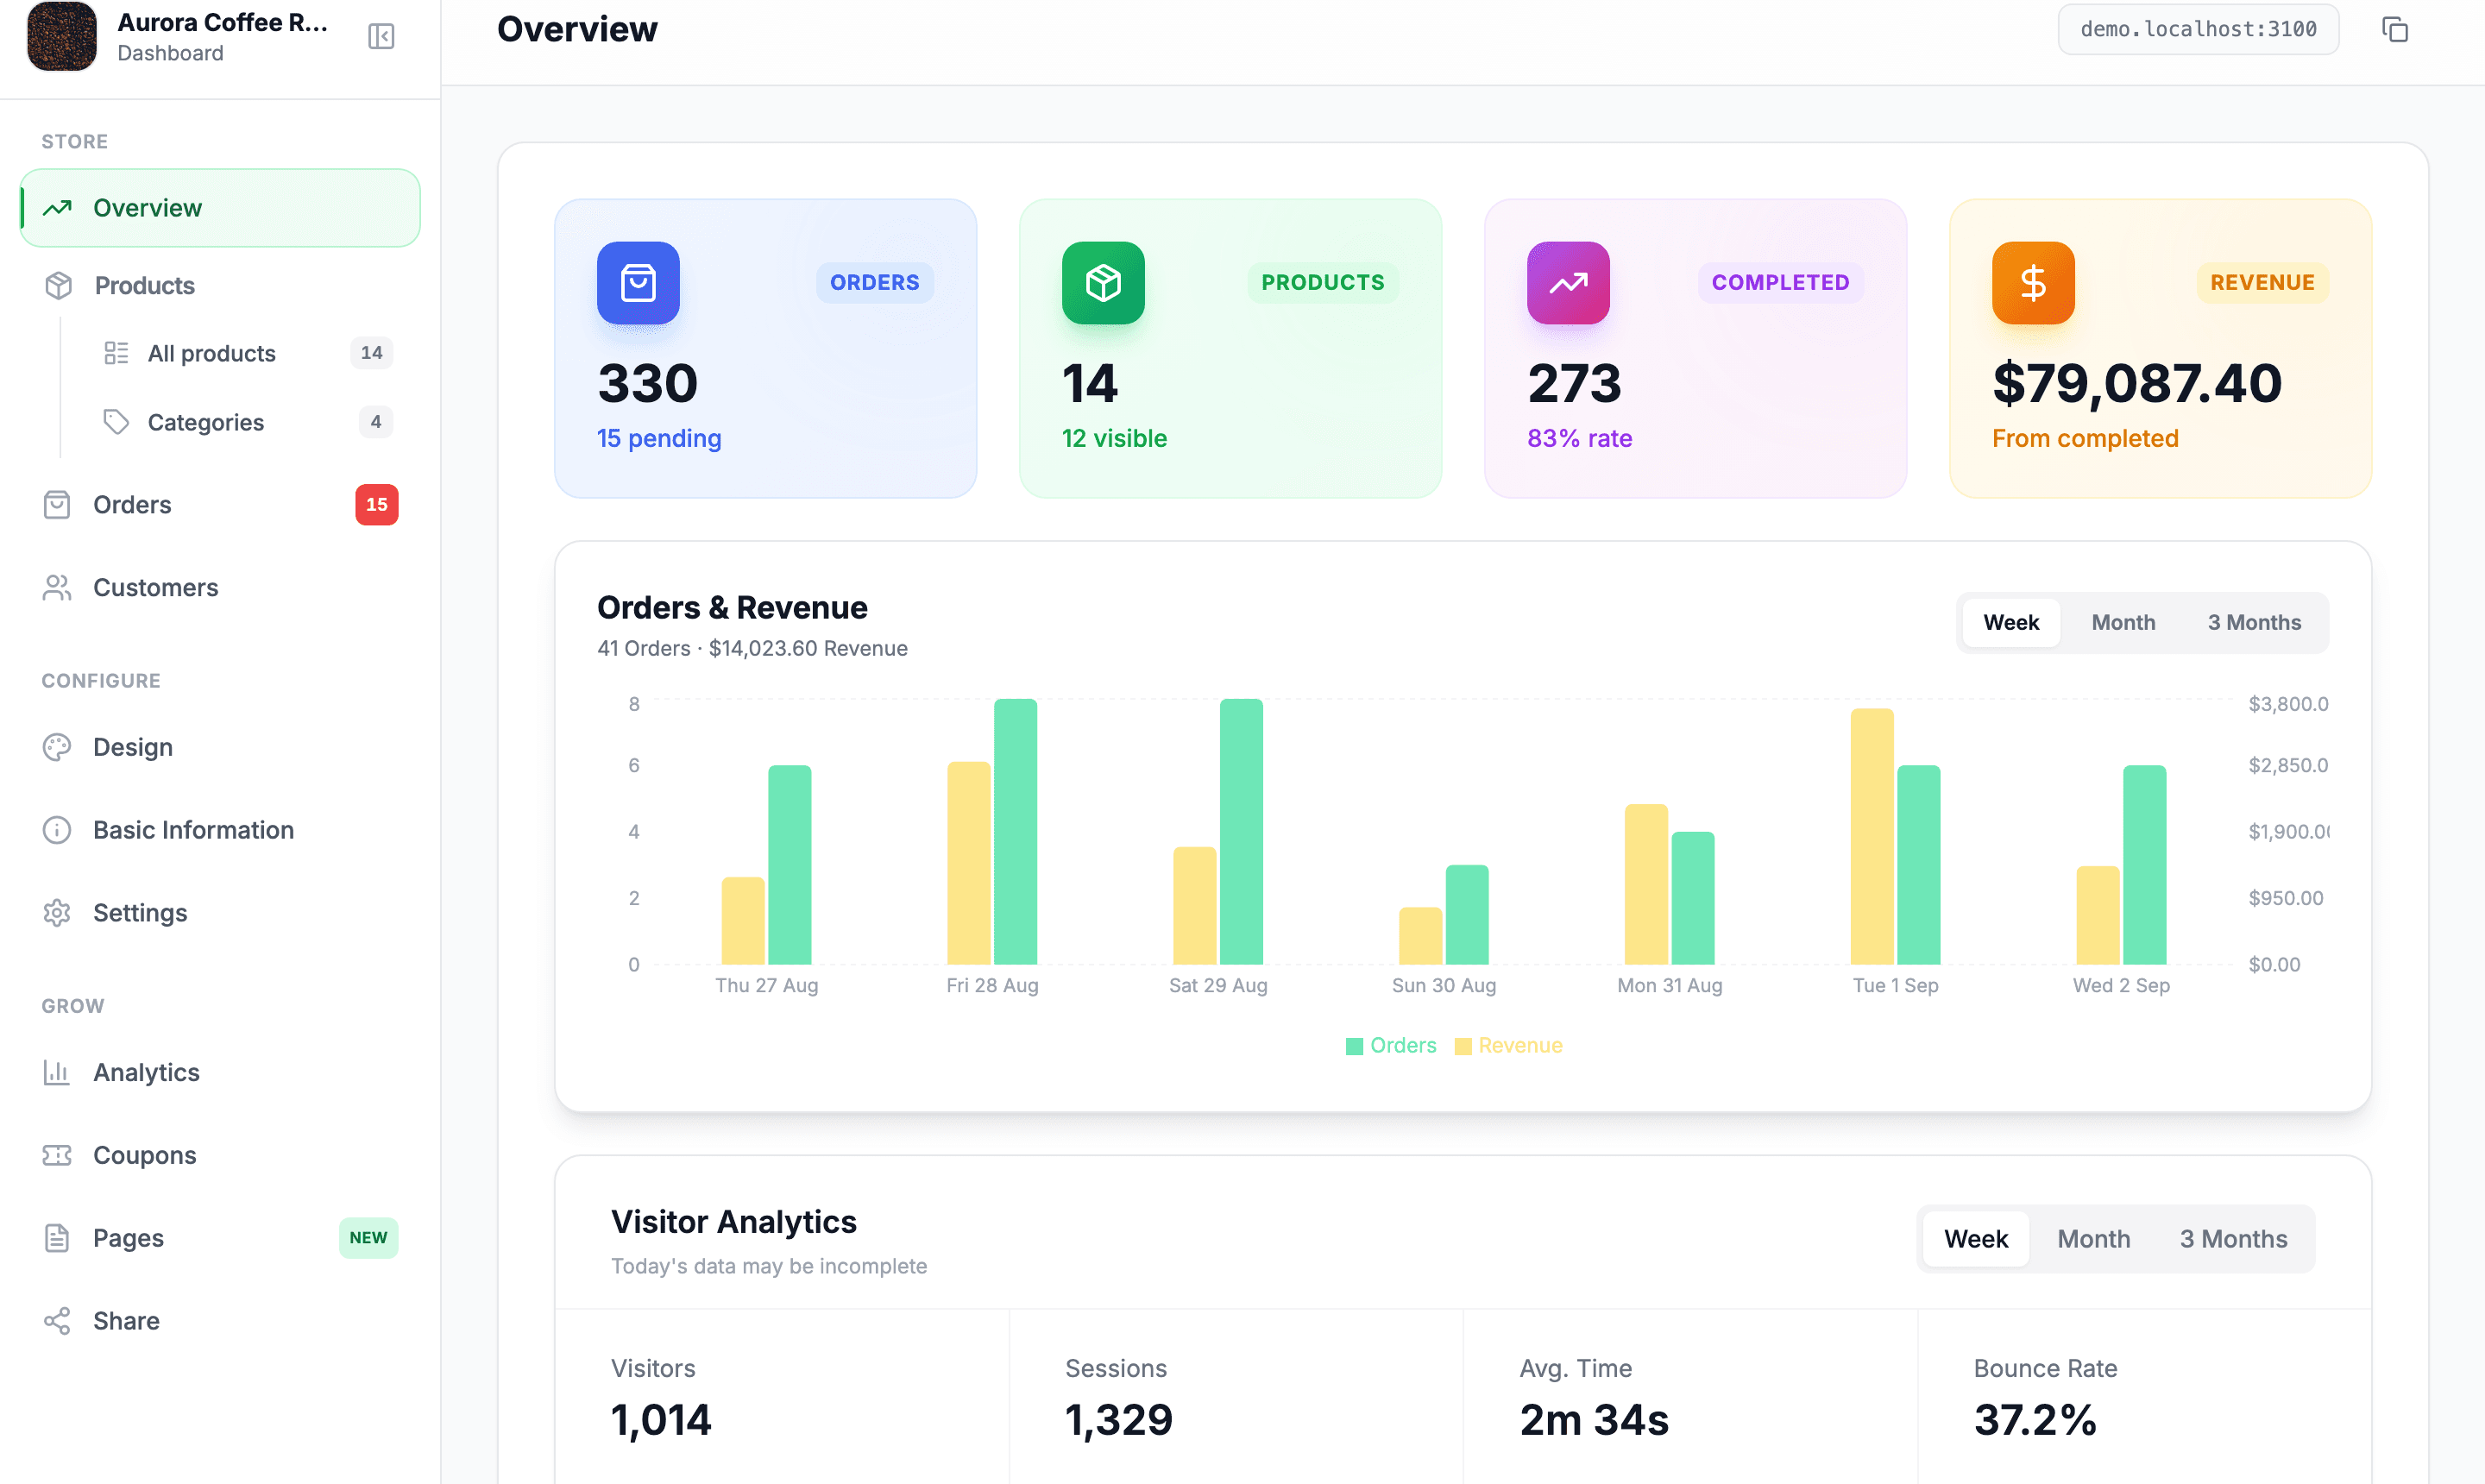Screen dimensions: 2485x1484
Task: Click the Aurora Coffee store logo thumbnail
Action: [x=62, y=36]
